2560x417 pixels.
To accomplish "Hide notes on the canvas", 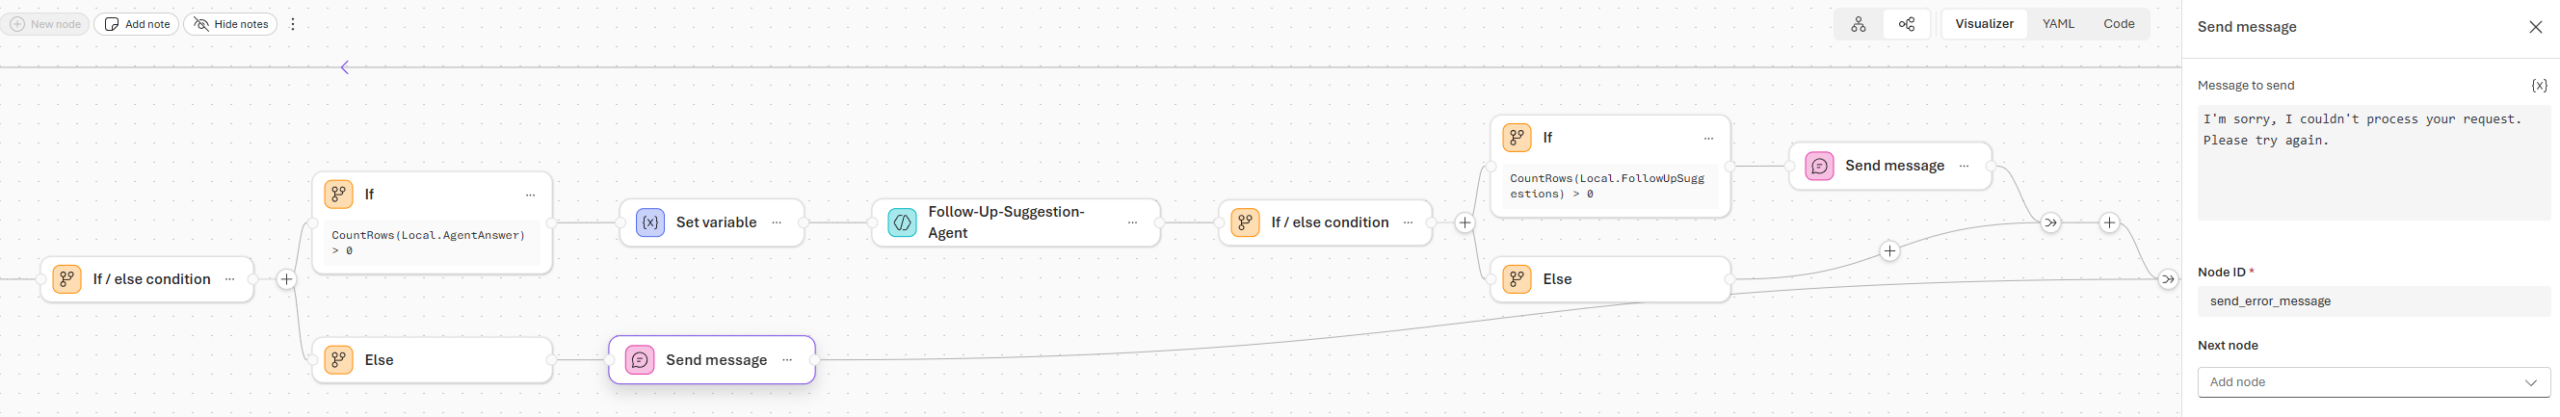I will pos(231,24).
